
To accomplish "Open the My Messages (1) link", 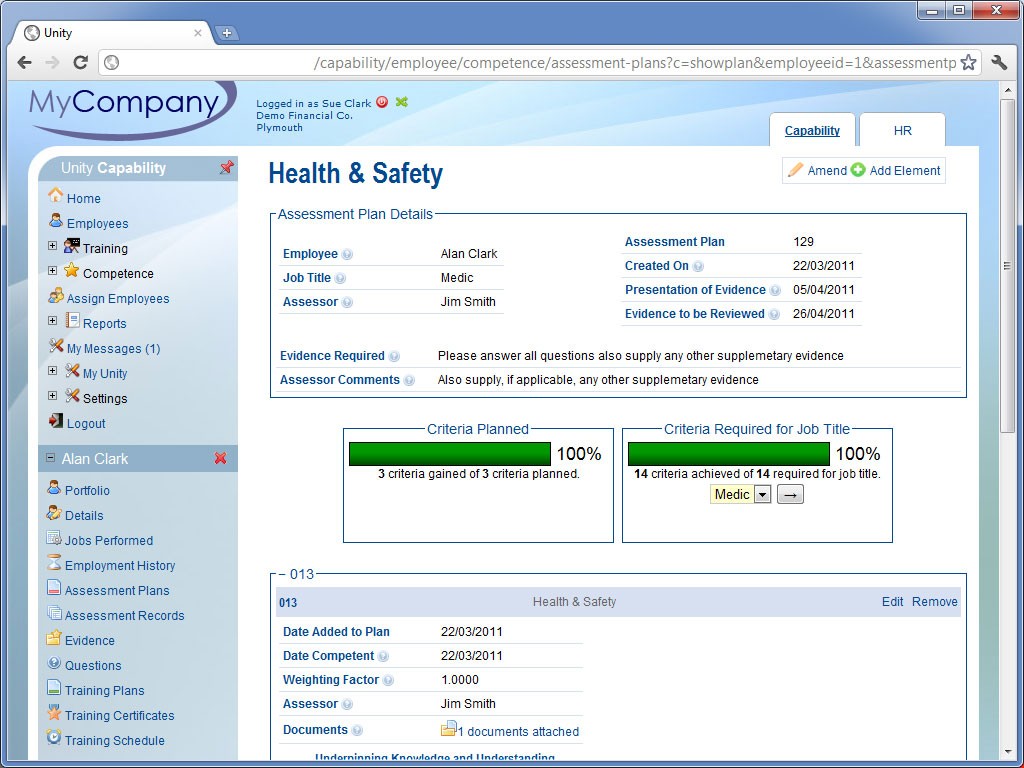I will (113, 348).
